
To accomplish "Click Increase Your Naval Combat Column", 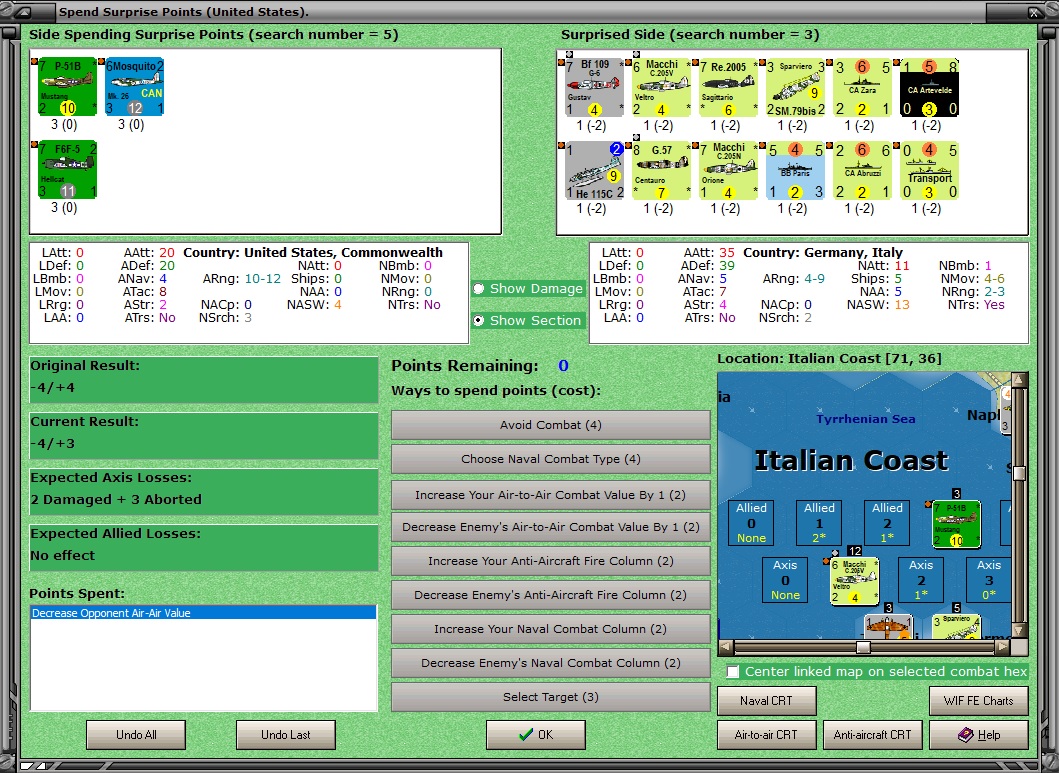I will coord(550,629).
